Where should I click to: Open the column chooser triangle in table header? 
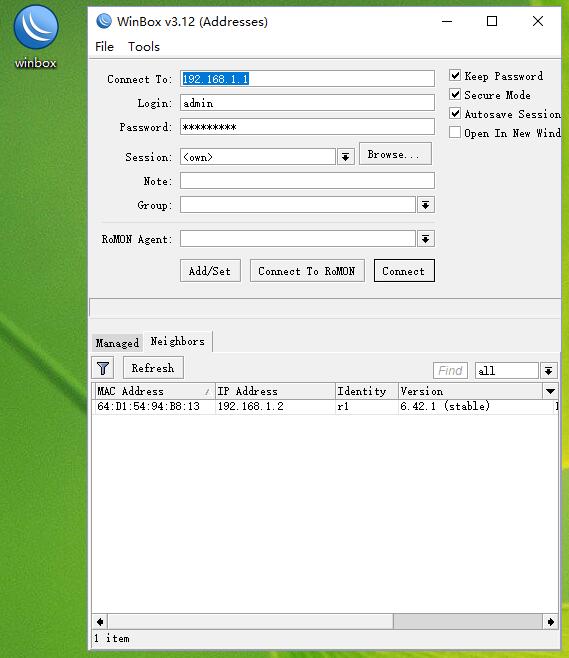pyautogui.click(x=550, y=391)
